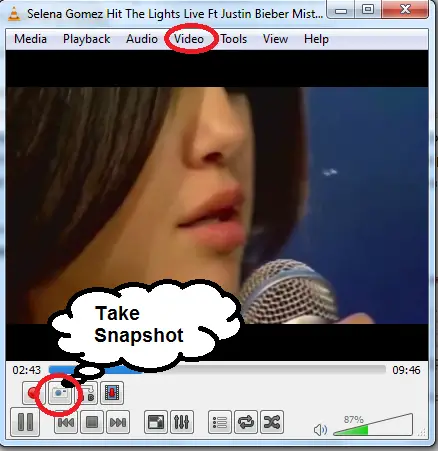Seek on the blue progress bar
The image size is (438, 451).
coord(217,370)
